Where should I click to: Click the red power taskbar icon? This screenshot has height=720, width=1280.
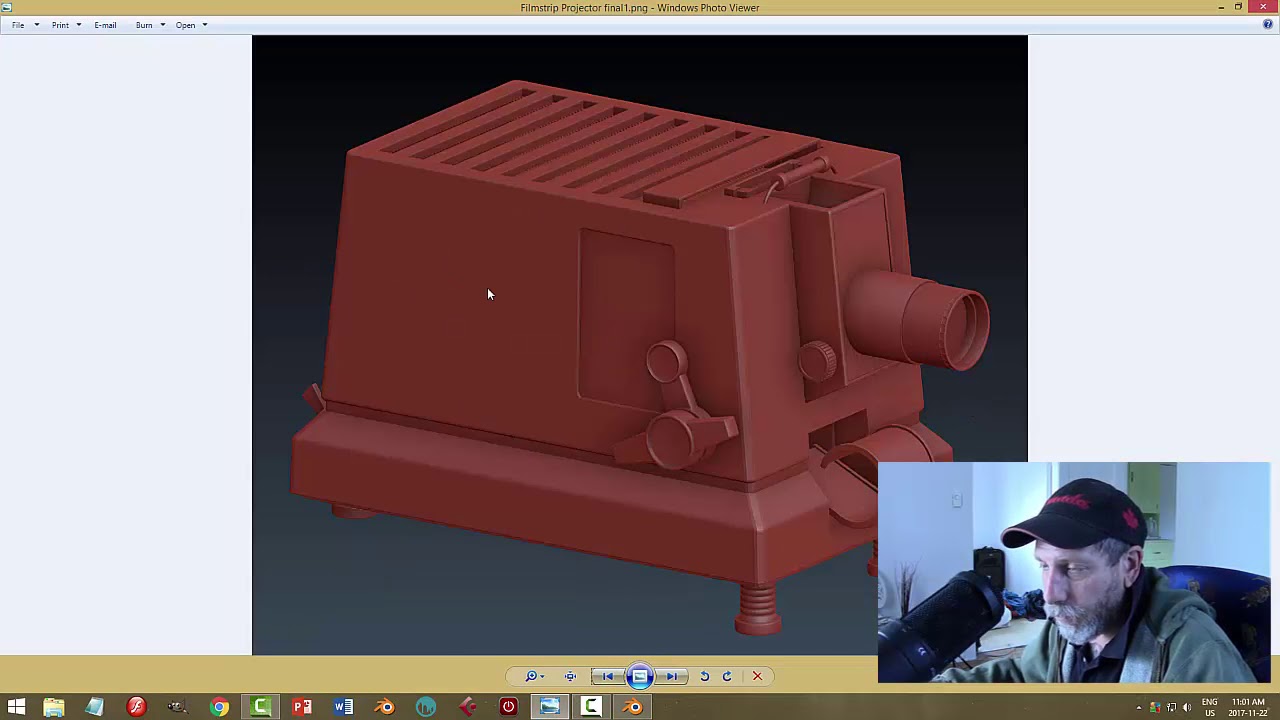[508, 708]
